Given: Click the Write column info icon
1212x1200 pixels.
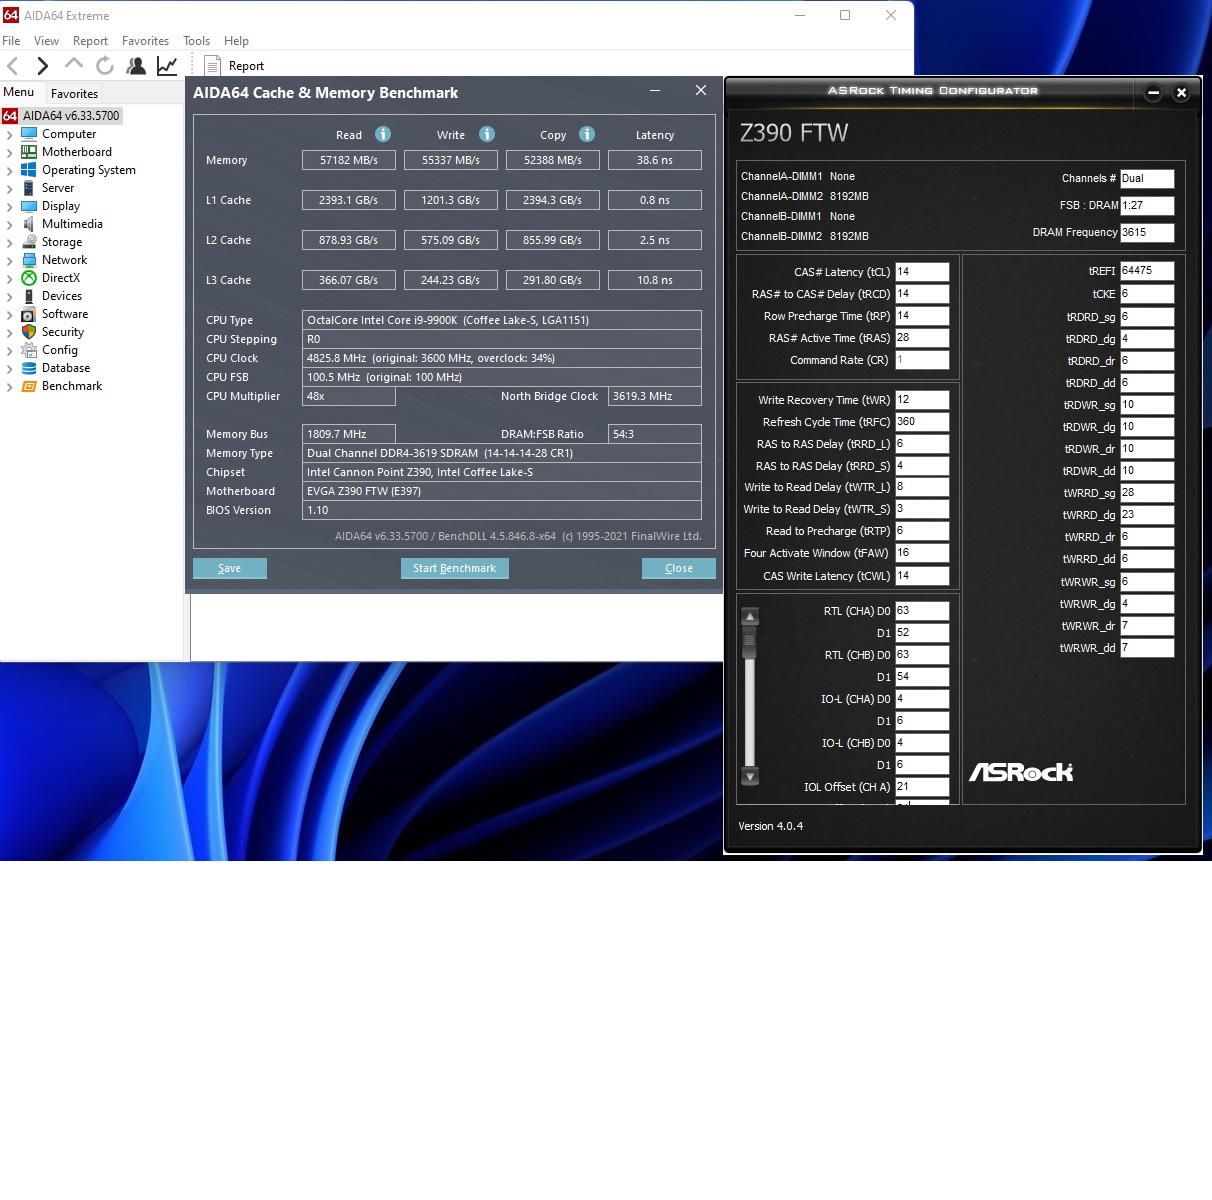Looking at the screenshot, I should 487,134.
